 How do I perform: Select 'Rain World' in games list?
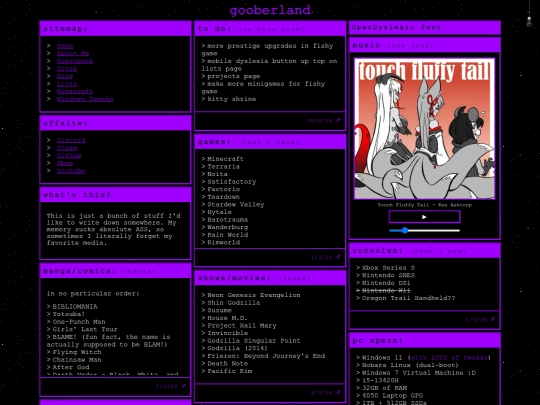[227, 235]
